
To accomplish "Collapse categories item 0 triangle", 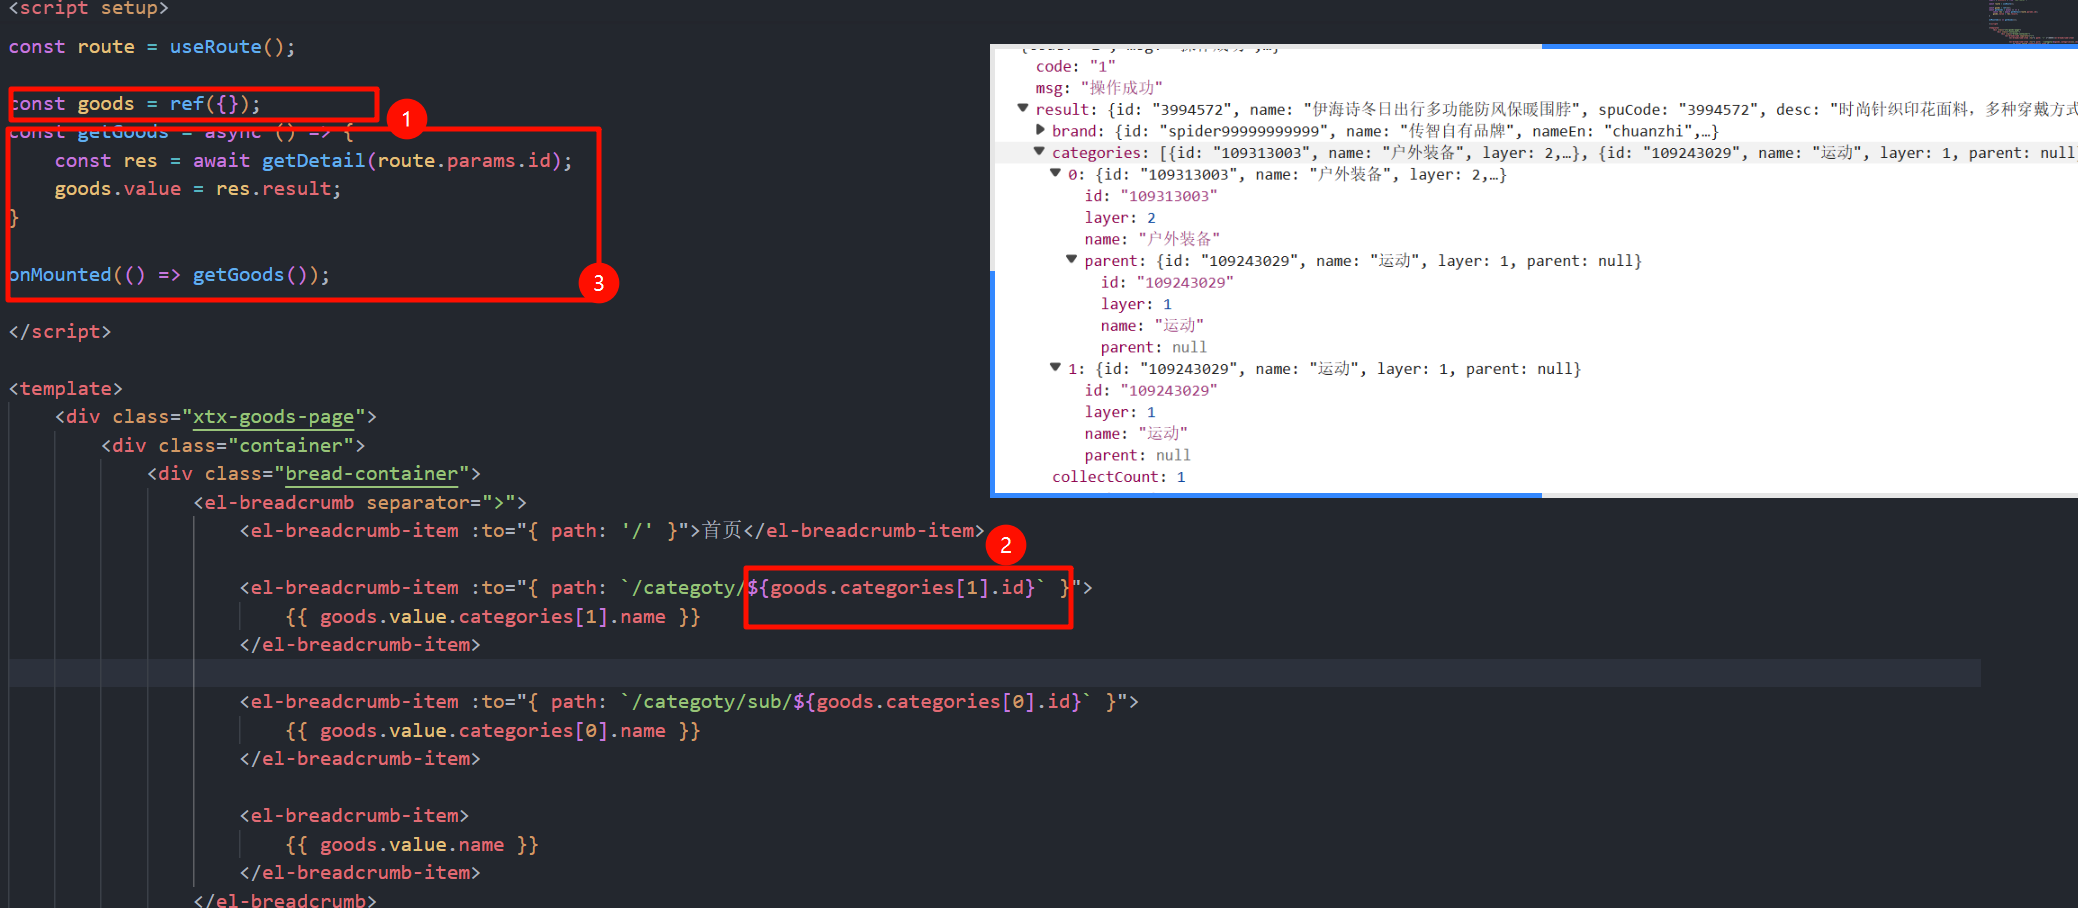I will [1055, 173].
